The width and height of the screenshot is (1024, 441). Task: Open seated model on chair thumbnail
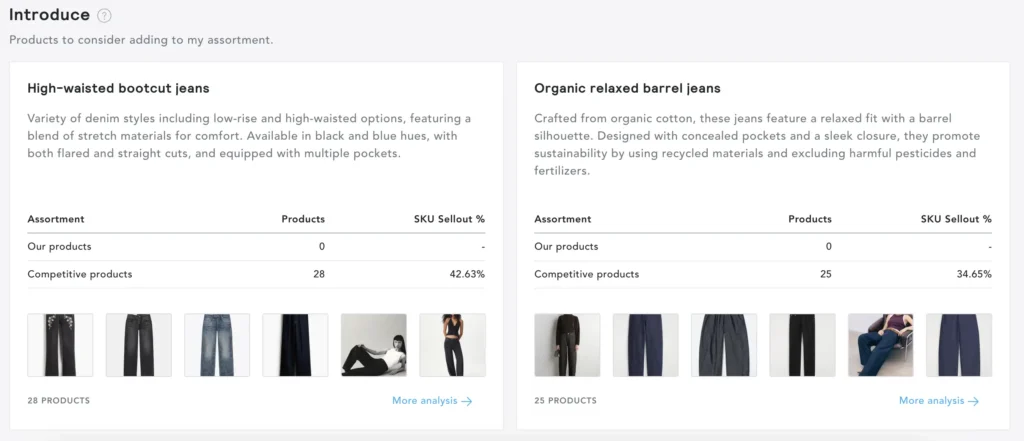881,345
